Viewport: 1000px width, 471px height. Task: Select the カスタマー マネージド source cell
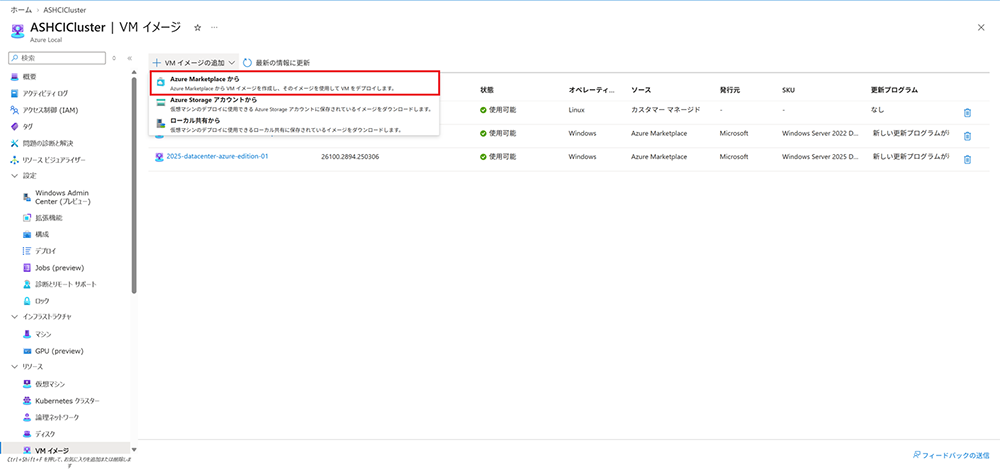666,110
